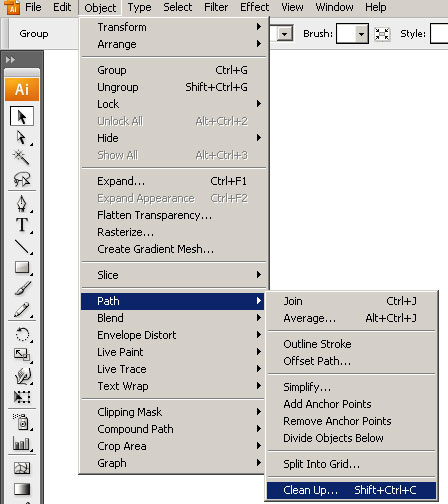The width and height of the screenshot is (448, 504).
Task: Expand the Arrange submenu
Action: (173, 44)
